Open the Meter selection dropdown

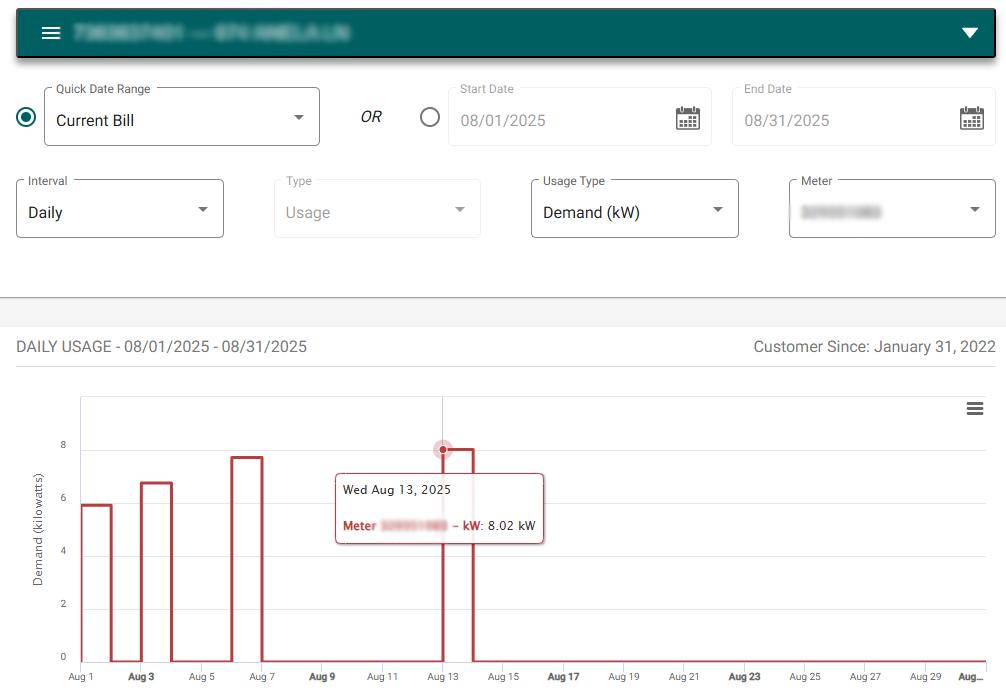click(x=892, y=209)
